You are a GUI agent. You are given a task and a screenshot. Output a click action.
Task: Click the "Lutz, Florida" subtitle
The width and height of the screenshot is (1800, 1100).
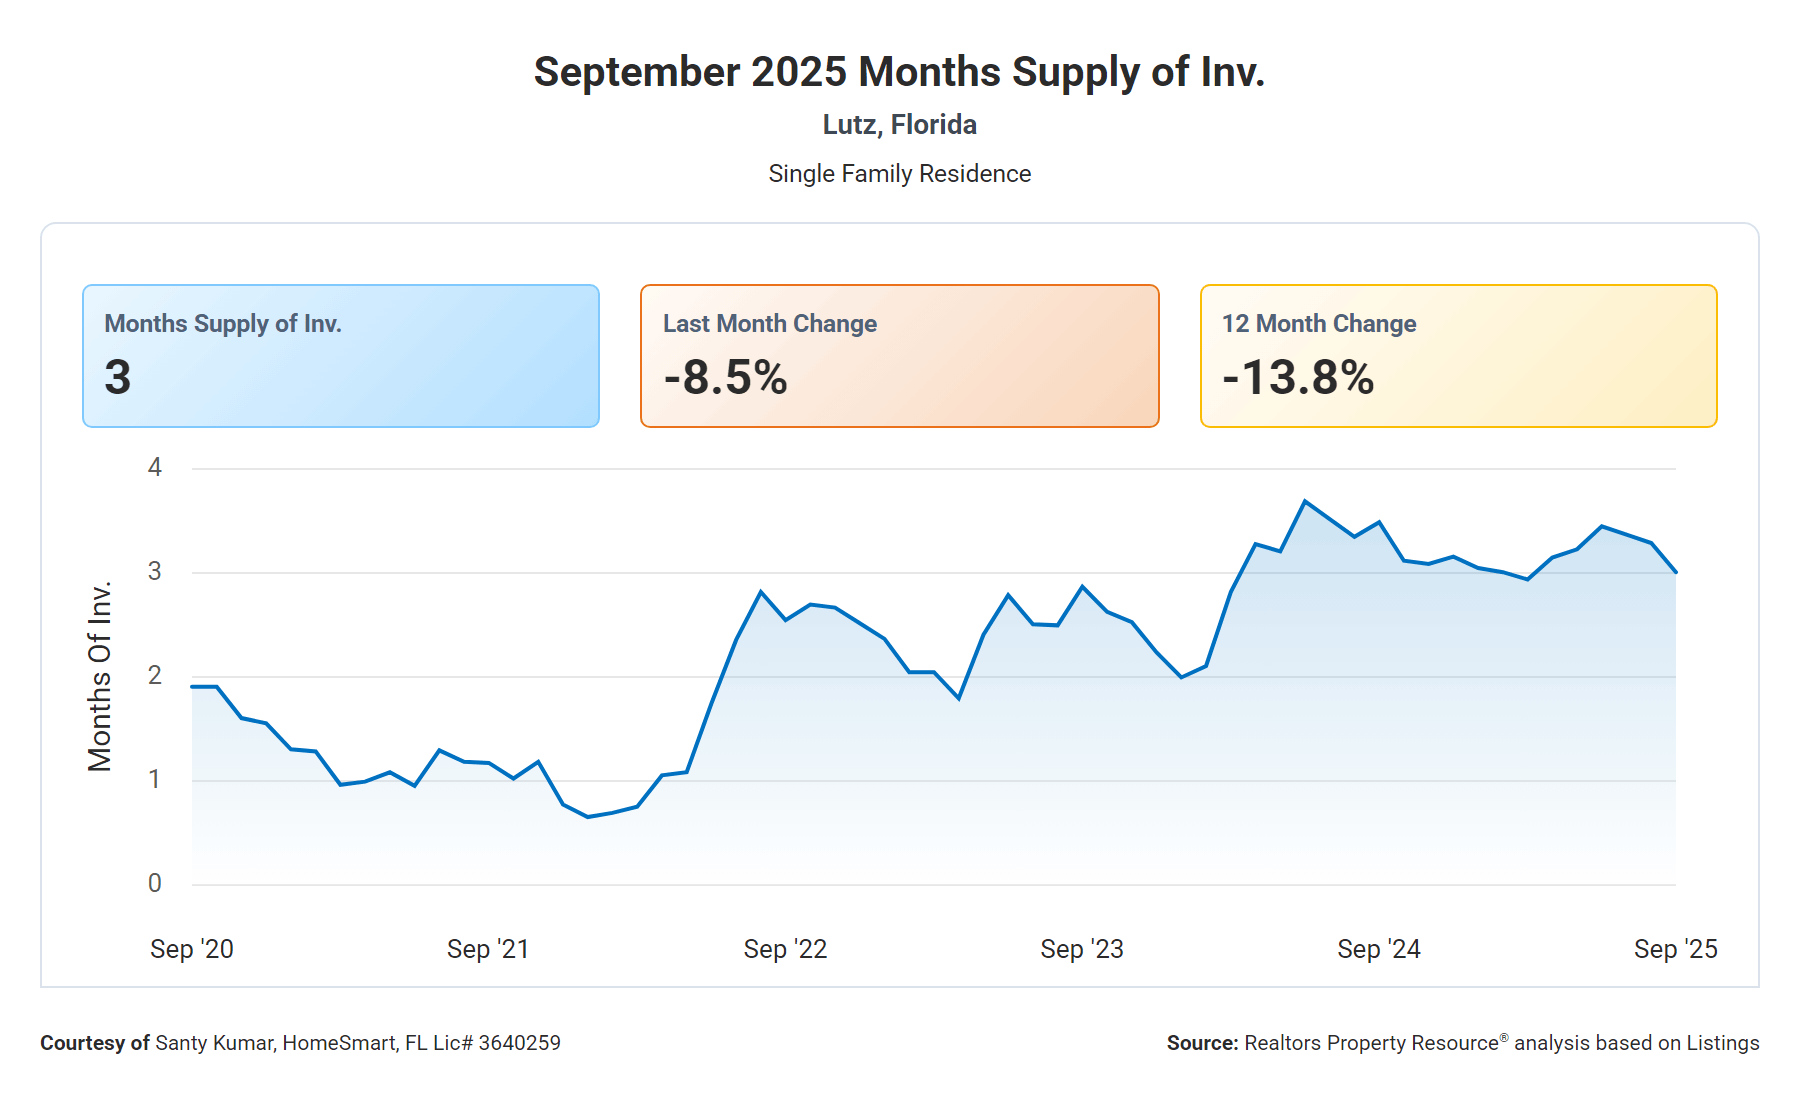[x=899, y=125]
